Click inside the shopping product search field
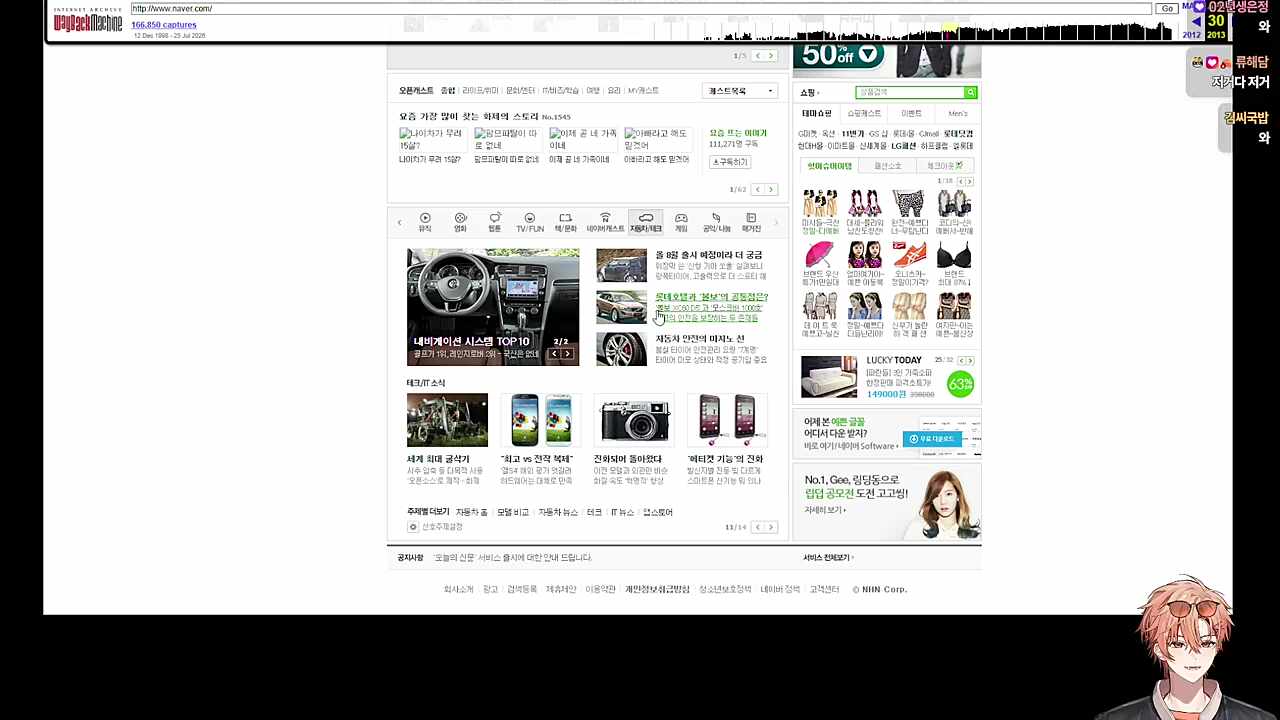Screen dimensions: 1280x720 (909, 92)
